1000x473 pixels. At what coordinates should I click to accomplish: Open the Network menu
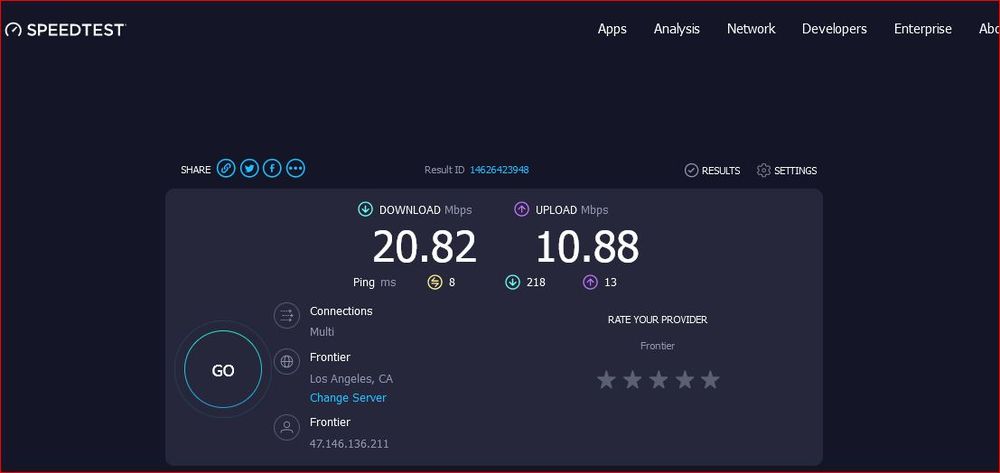pos(751,29)
